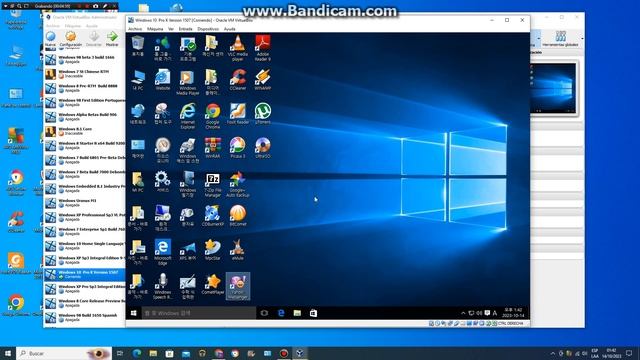Image resolution: width=640 pixels, height=360 pixels.
Task: Click guest Windows search box
Action: click(199, 313)
